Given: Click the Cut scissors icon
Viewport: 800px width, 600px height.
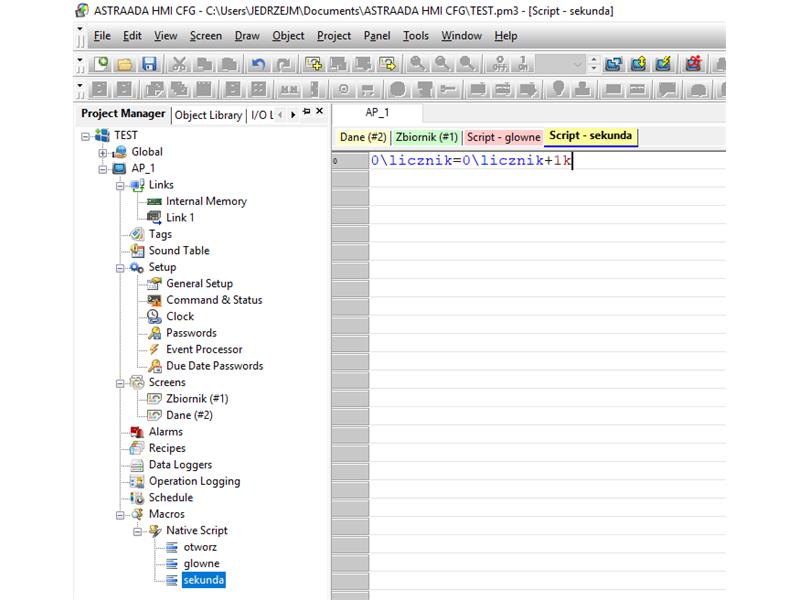Looking at the screenshot, I should pos(179,64).
